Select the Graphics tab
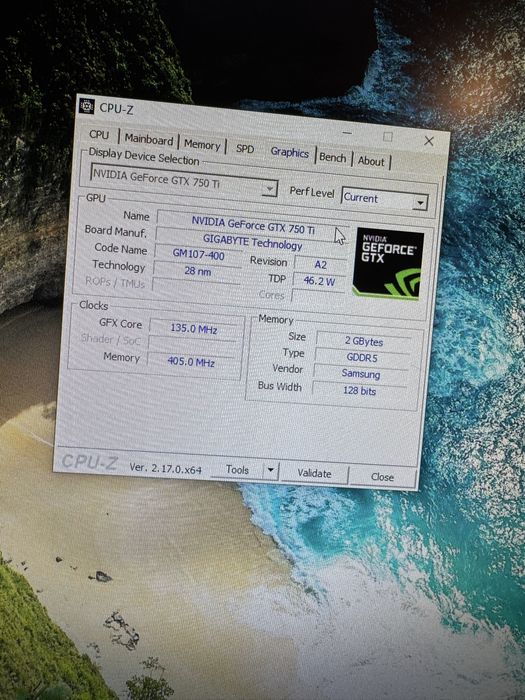The image size is (525, 700). 289,152
